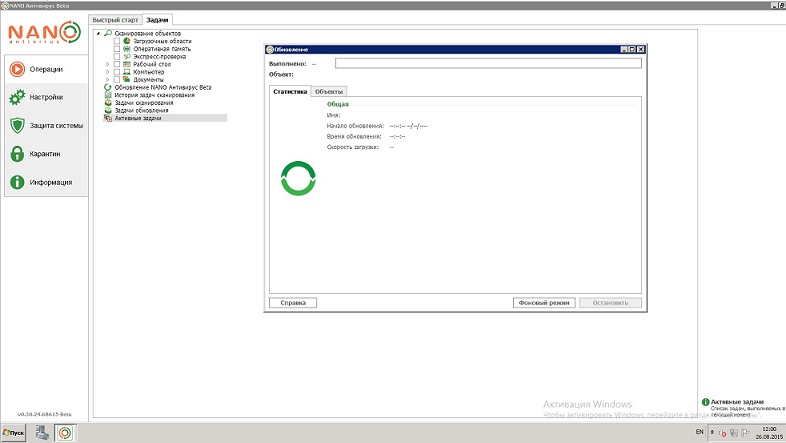Image resolution: width=786 pixels, height=443 pixels.
Task: Open the Windows Пуск start menu
Action: pyautogui.click(x=14, y=433)
